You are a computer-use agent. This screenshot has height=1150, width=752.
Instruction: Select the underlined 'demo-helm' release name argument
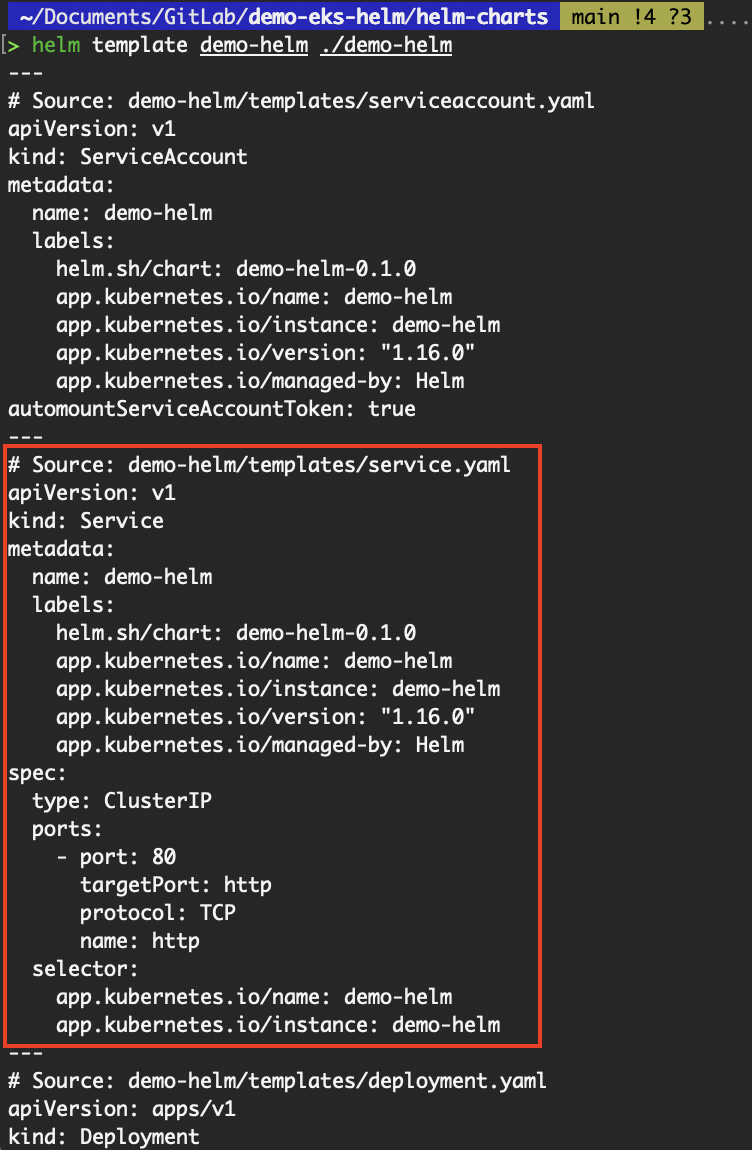(x=254, y=46)
